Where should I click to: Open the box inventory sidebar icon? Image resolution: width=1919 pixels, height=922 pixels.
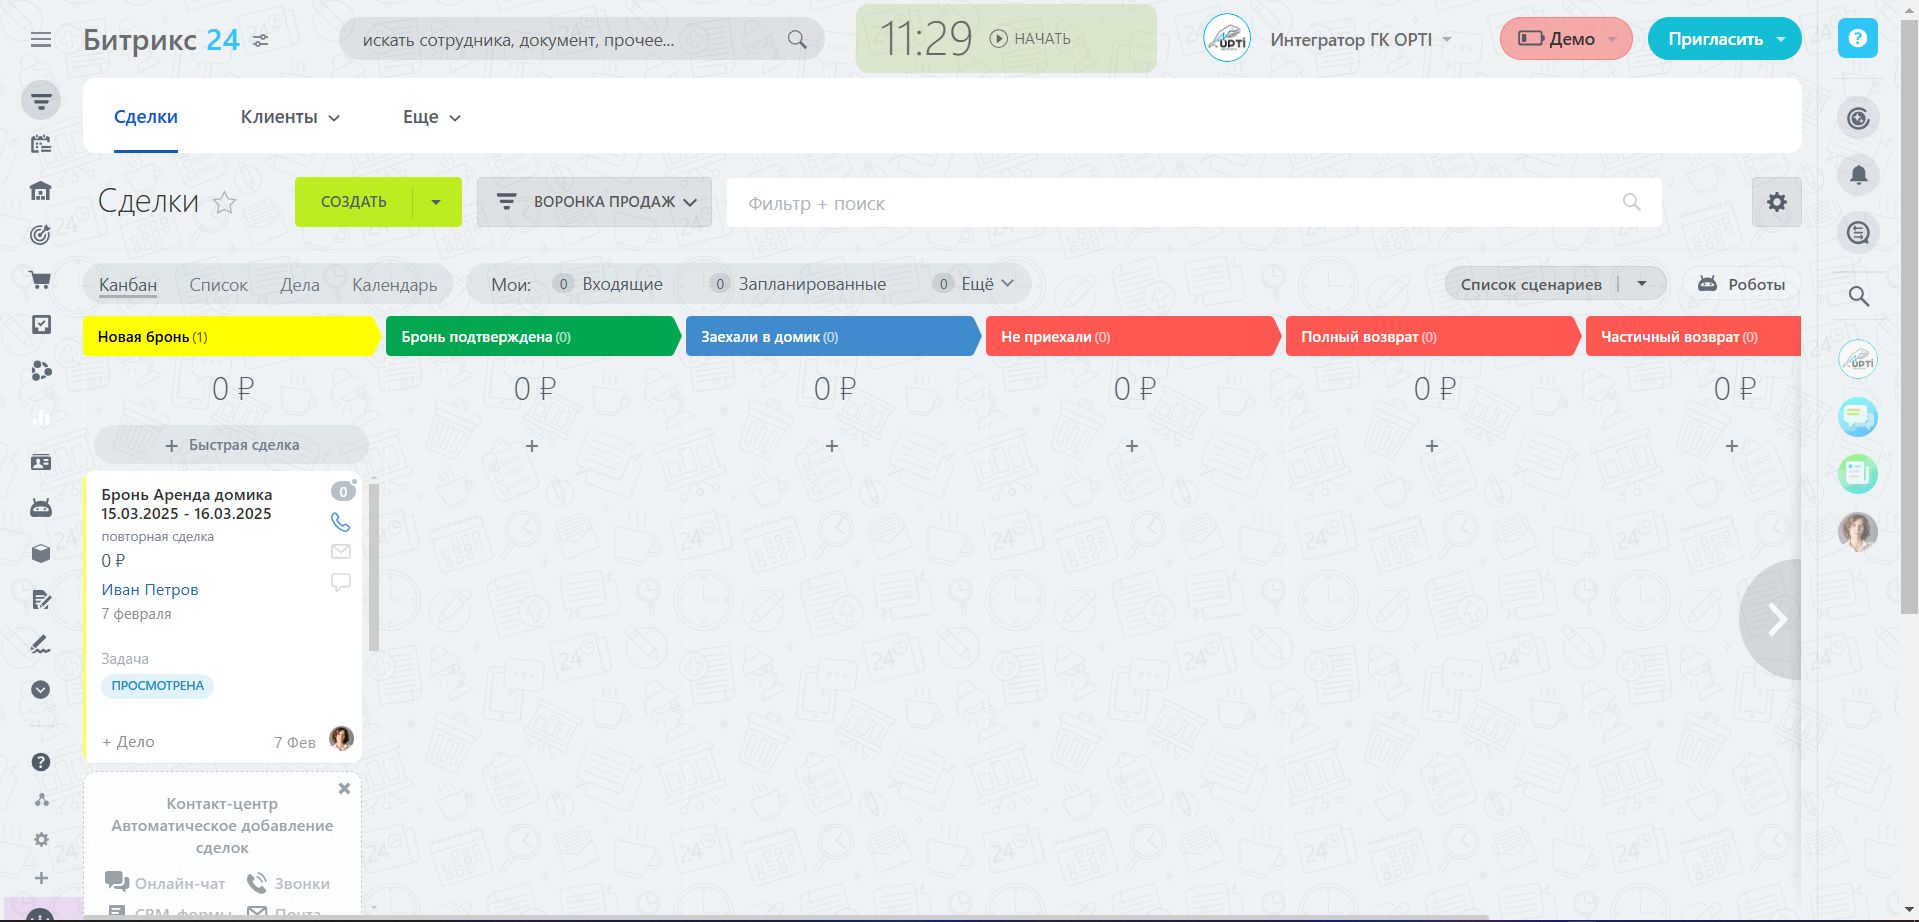point(41,553)
